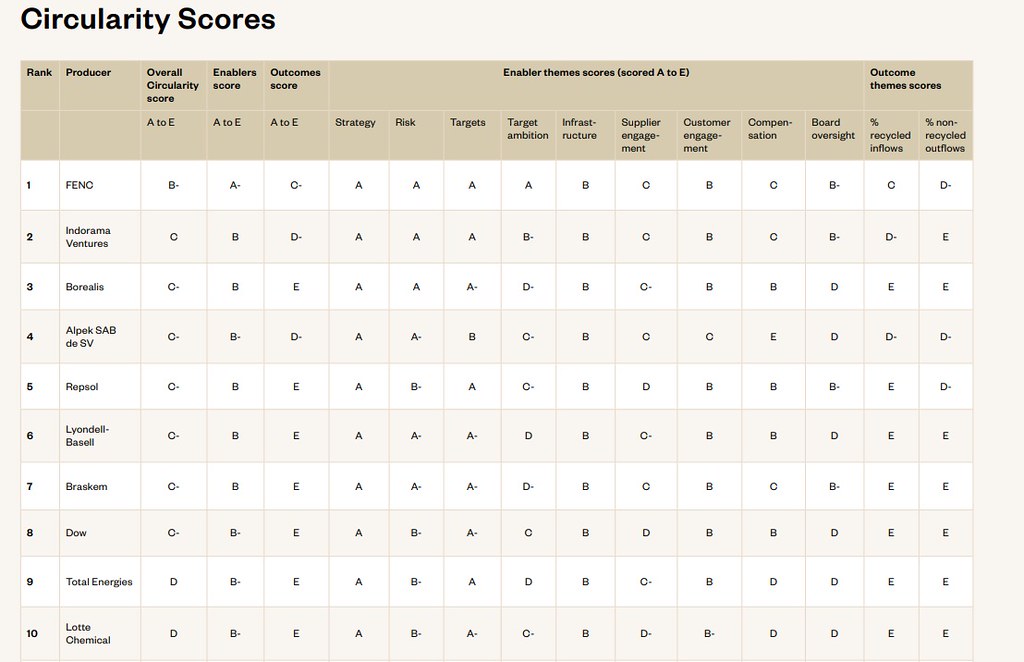Click Total Energies' overall score 'D'
1024x662 pixels.
[x=174, y=582]
